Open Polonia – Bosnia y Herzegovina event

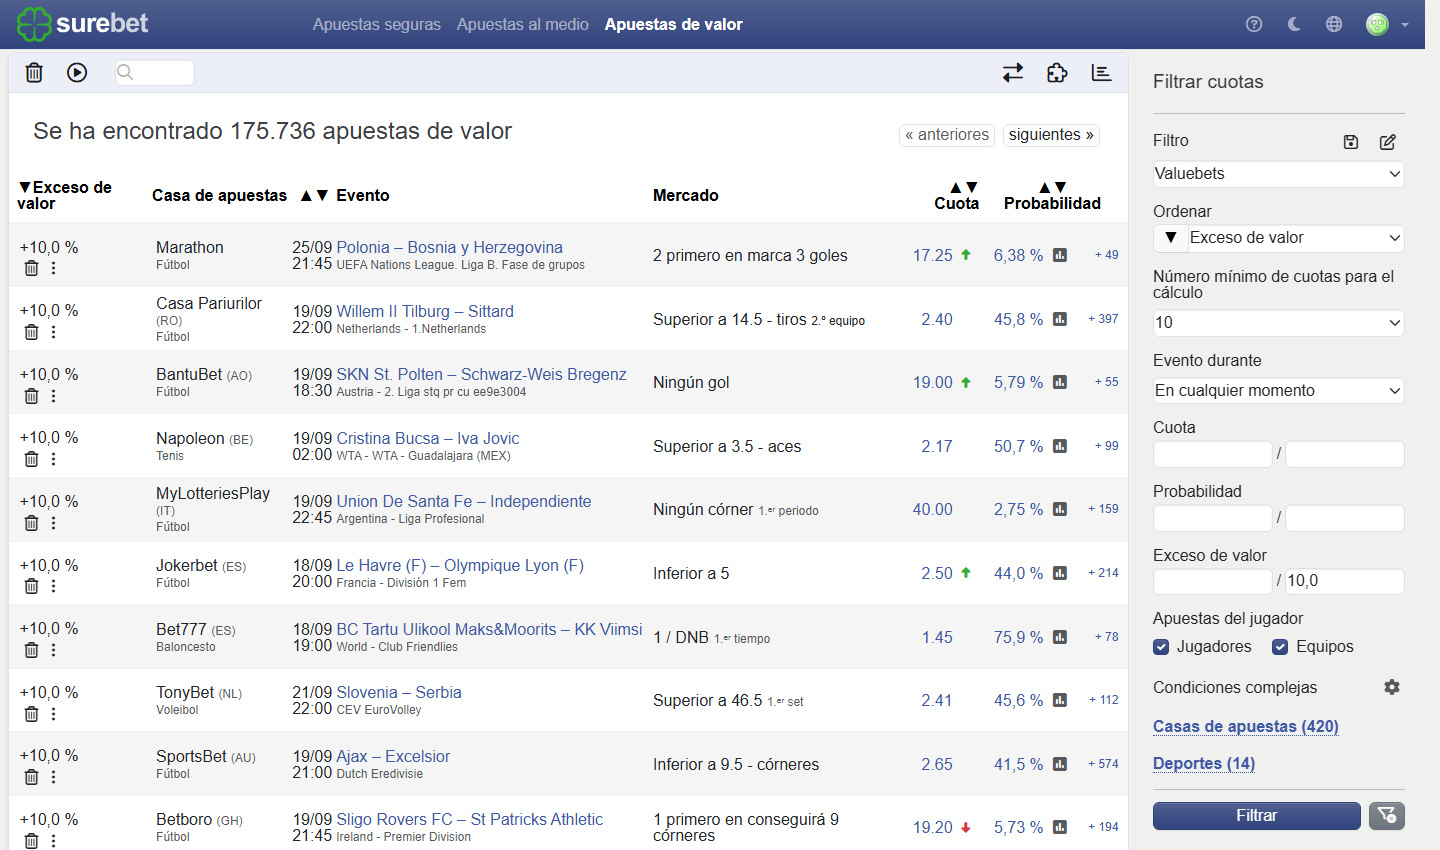(x=450, y=247)
